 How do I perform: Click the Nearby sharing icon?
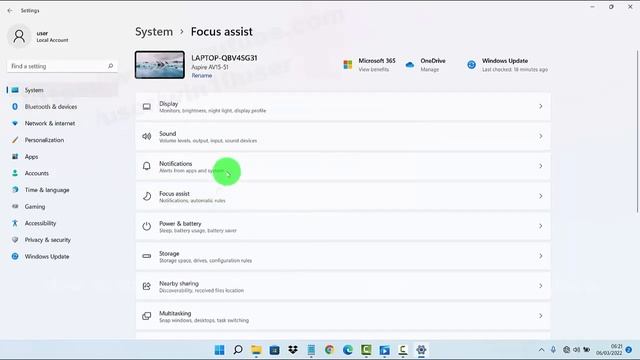click(147, 286)
